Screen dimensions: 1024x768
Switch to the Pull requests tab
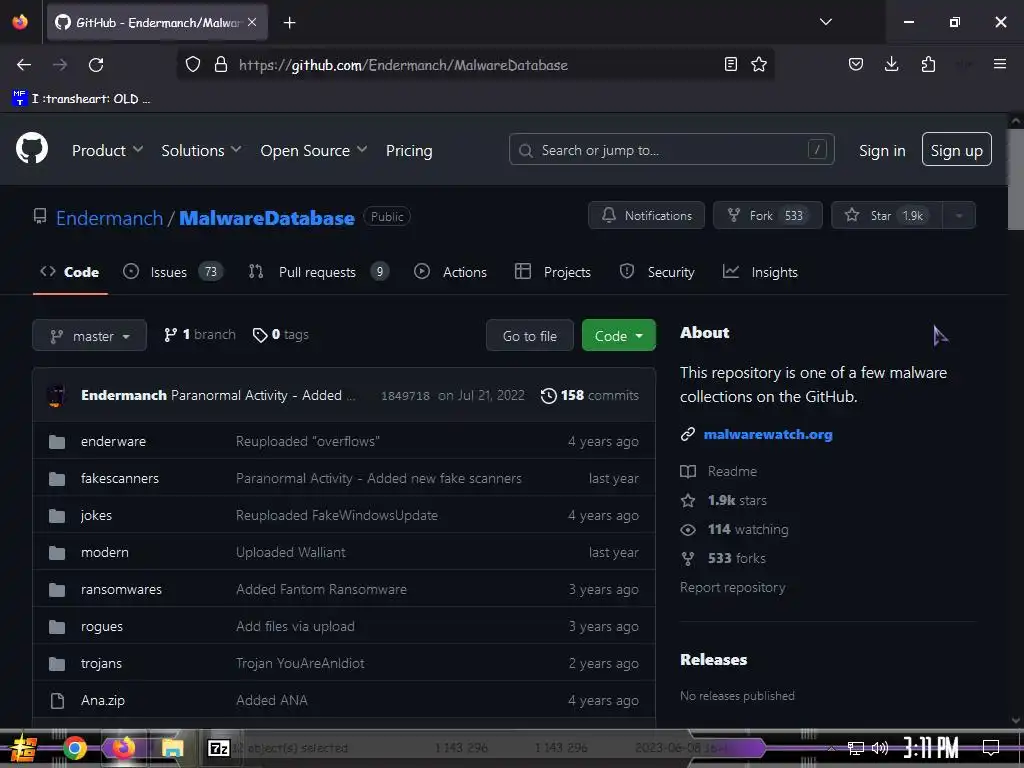coord(319,272)
